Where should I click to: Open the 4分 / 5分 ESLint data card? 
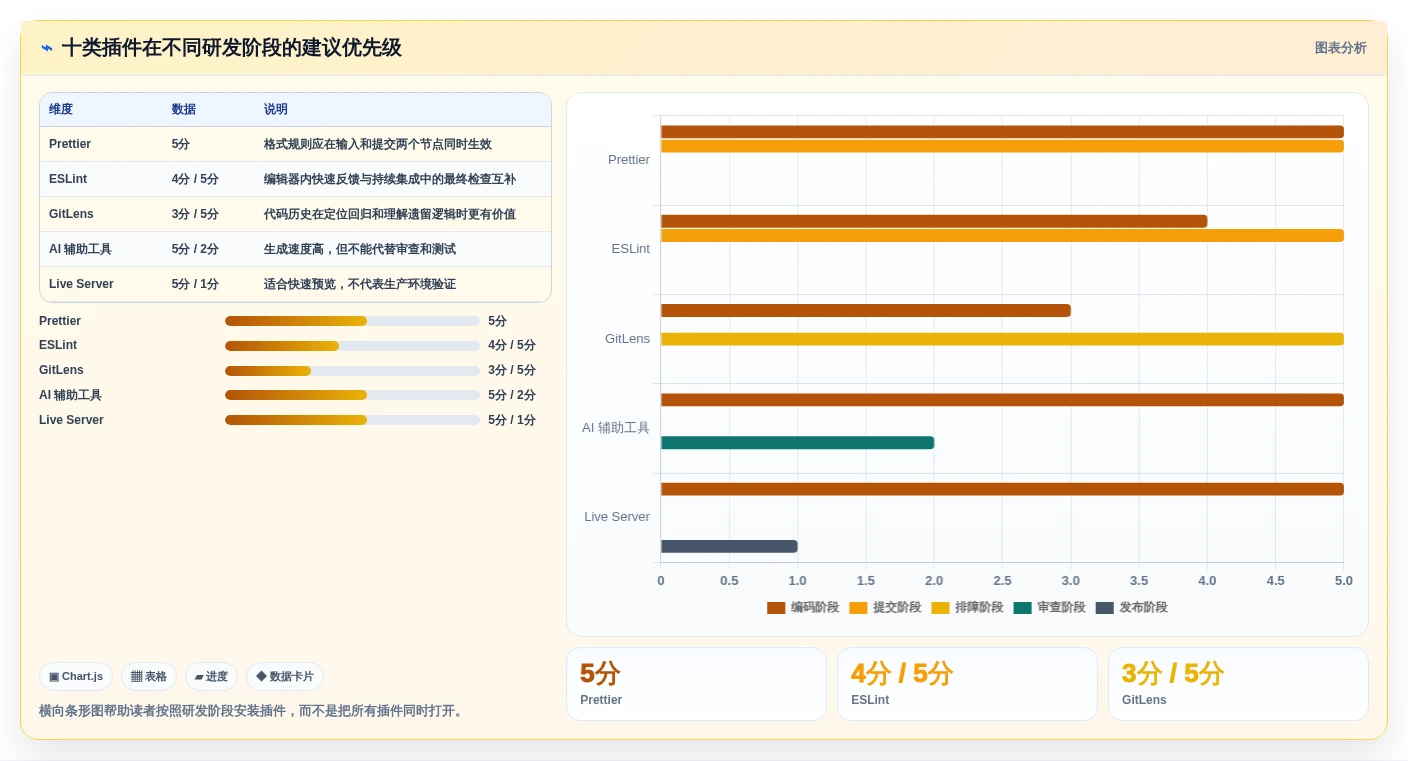967,684
